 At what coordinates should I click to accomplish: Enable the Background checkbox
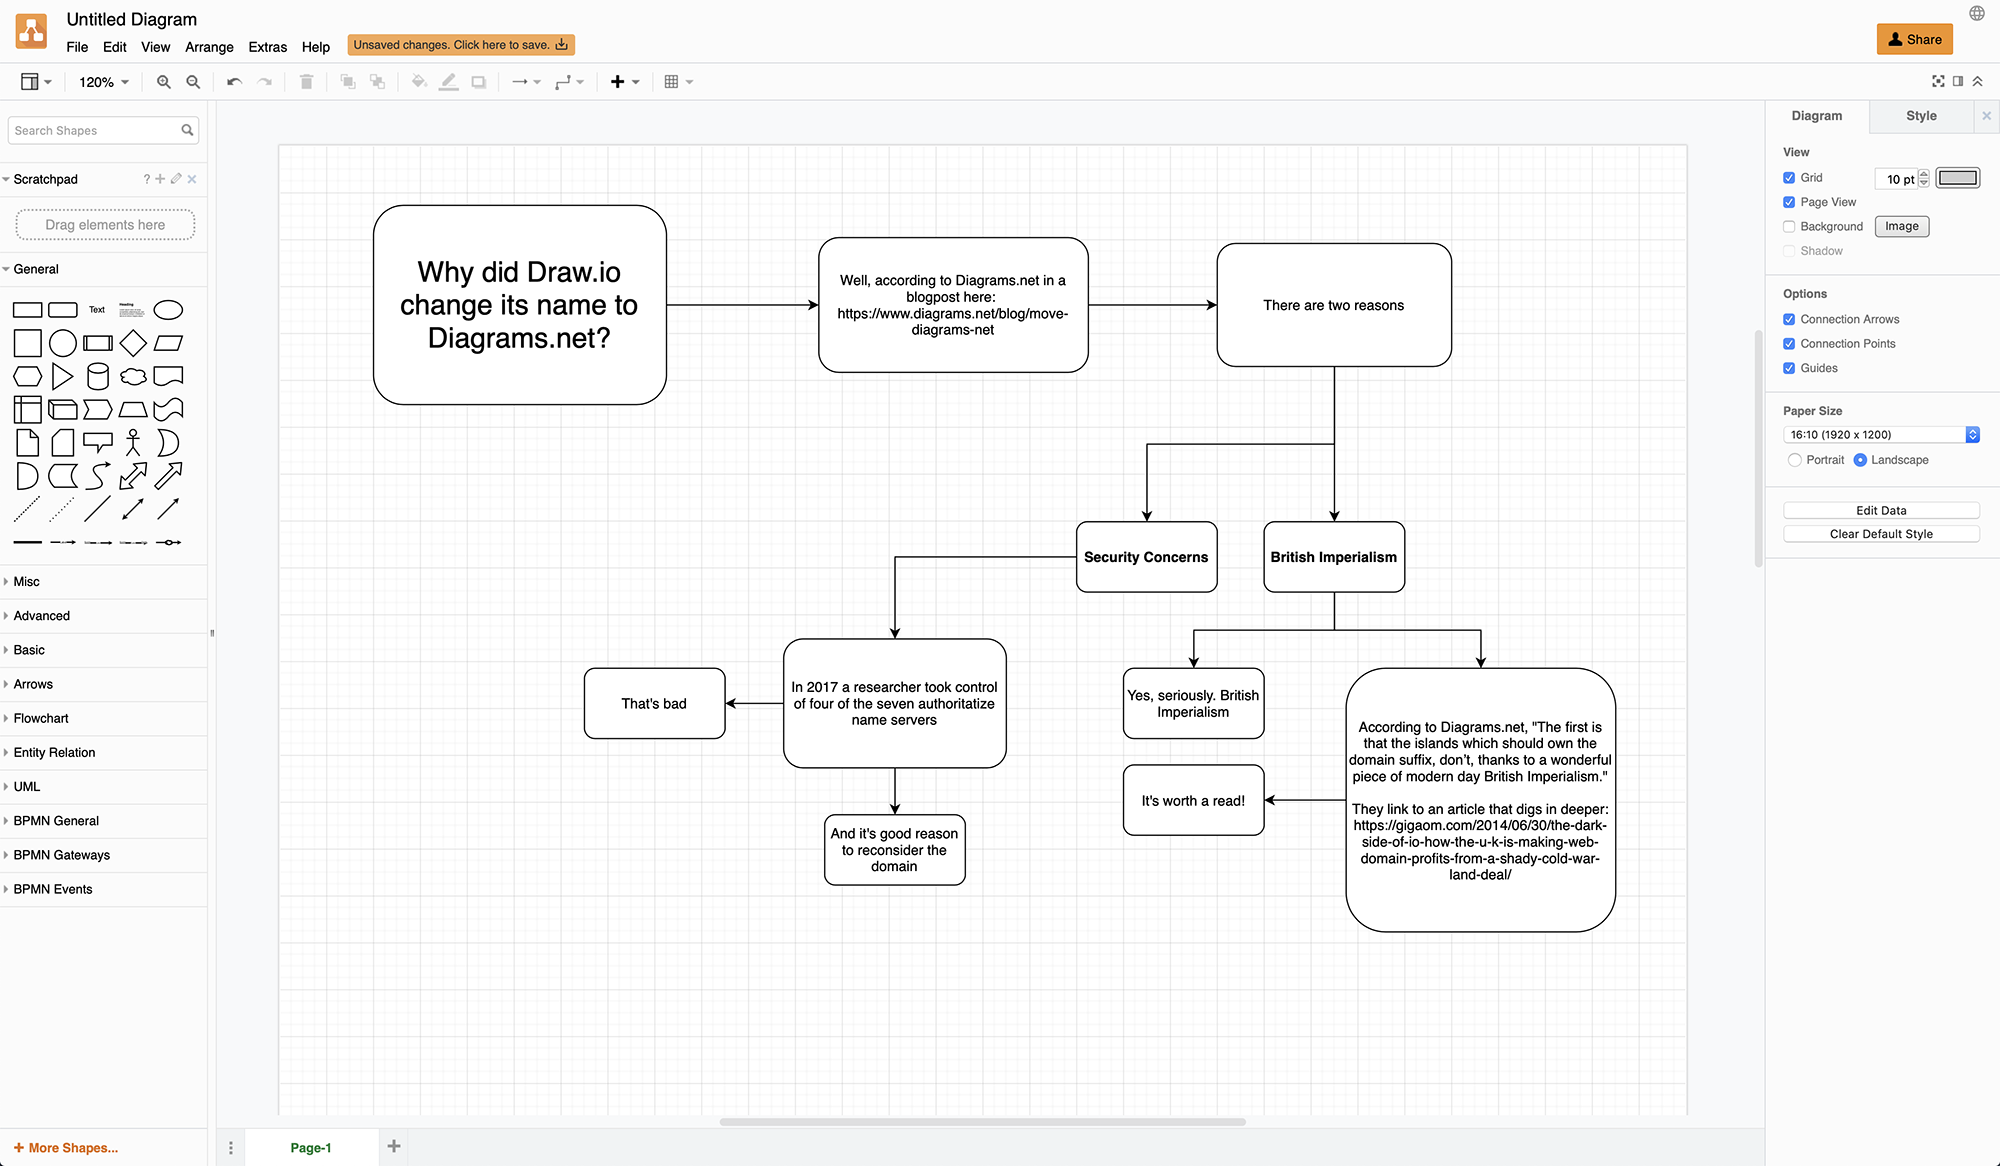pos(1789,227)
